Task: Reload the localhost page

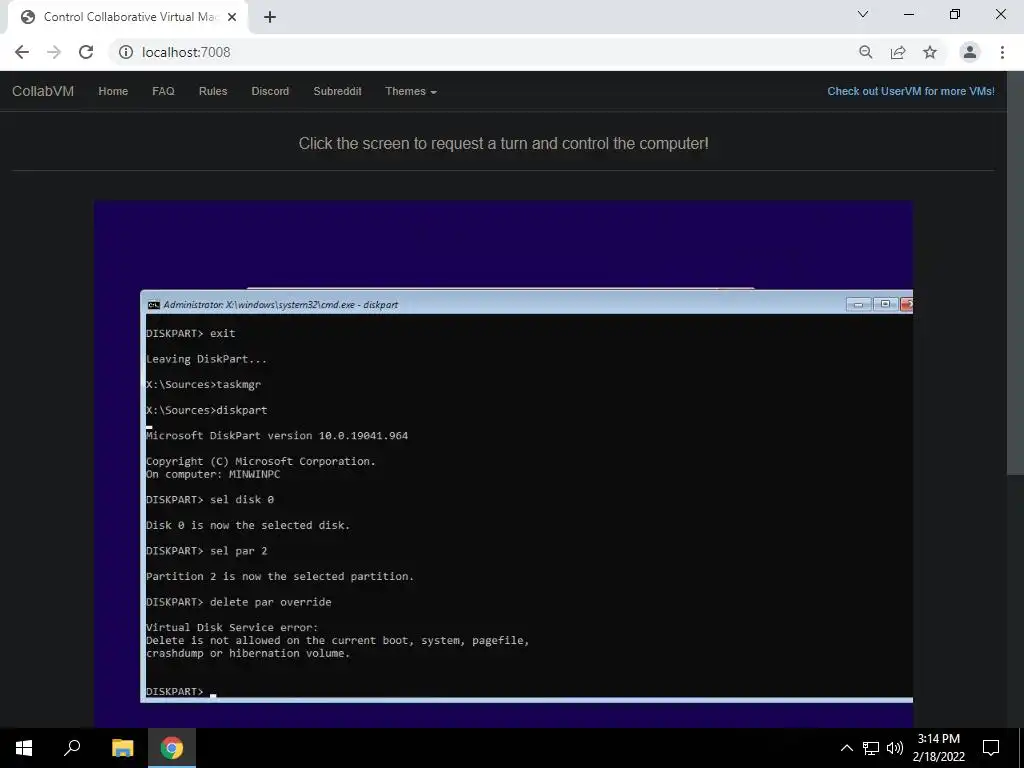Action: pyautogui.click(x=86, y=52)
